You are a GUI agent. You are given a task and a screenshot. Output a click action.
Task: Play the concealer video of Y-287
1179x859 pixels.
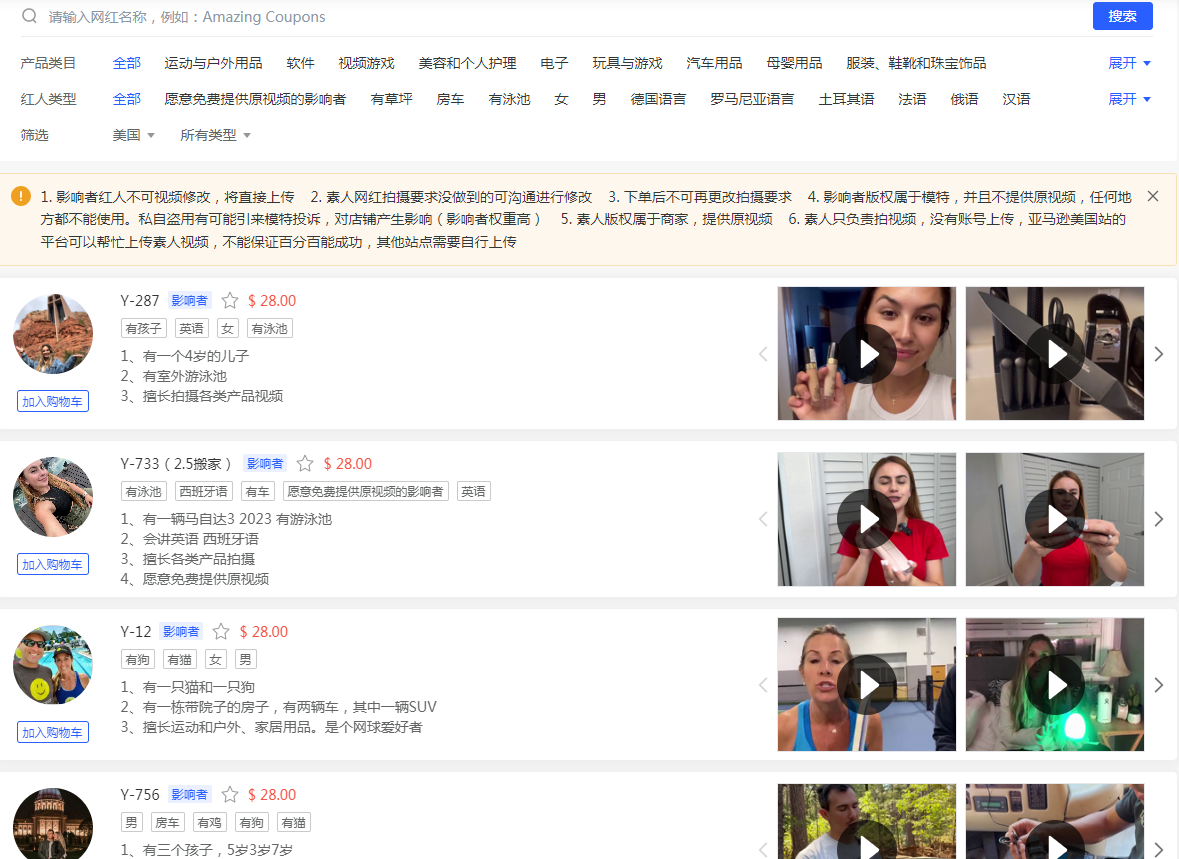[x=866, y=353]
